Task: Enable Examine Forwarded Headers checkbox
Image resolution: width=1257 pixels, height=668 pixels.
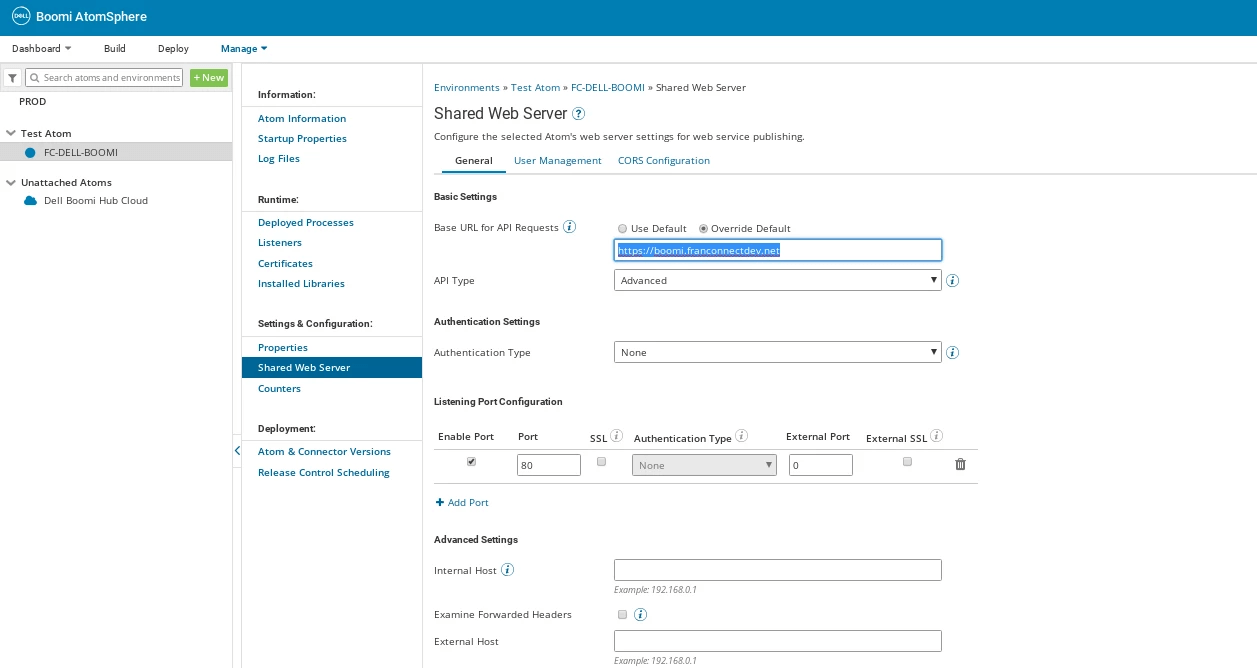Action: click(x=622, y=614)
